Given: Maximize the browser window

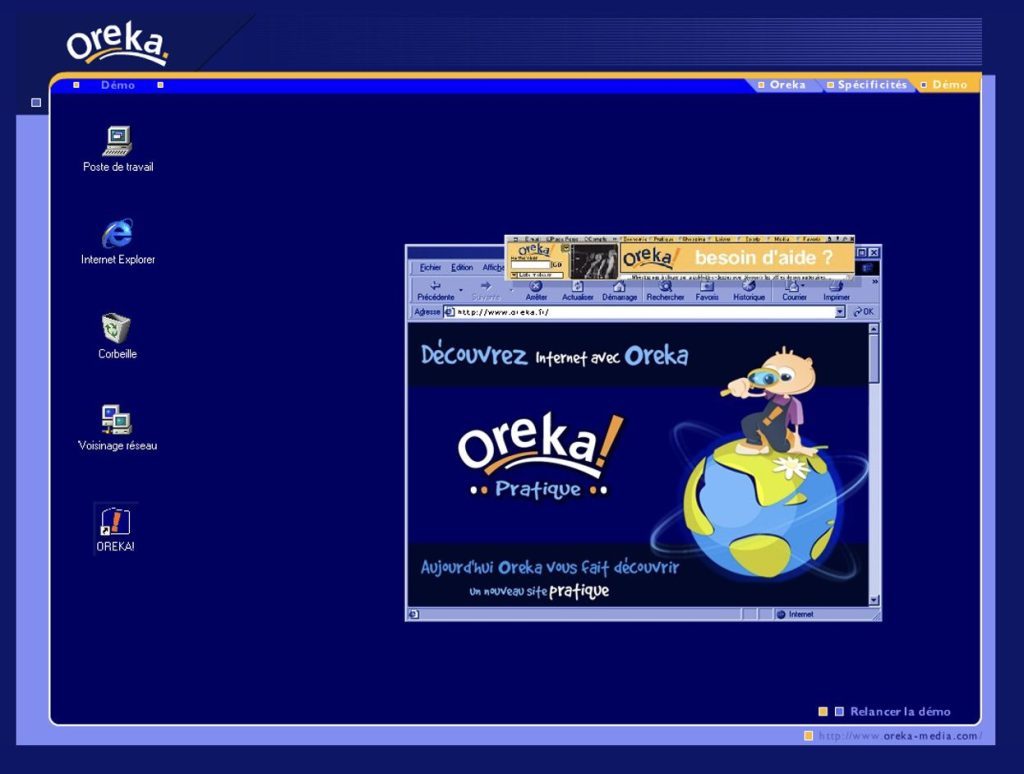Looking at the screenshot, I should click(861, 252).
